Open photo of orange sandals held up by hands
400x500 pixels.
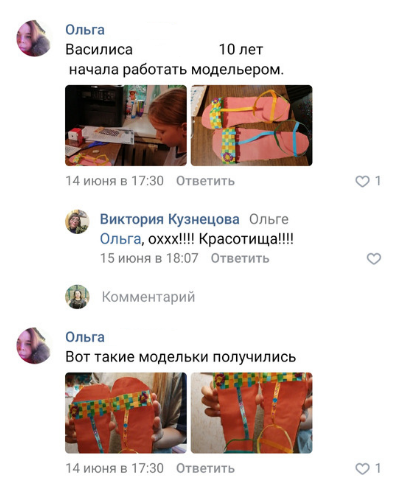point(252,413)
